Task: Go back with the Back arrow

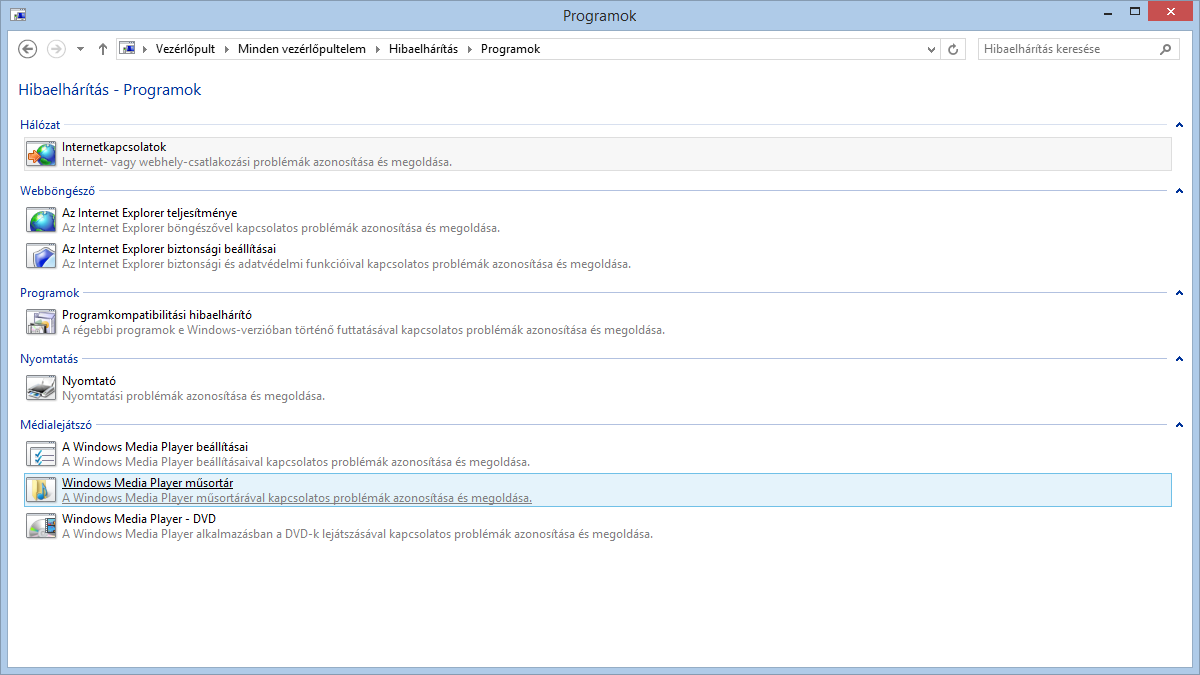Action: [x=28, y=49]
